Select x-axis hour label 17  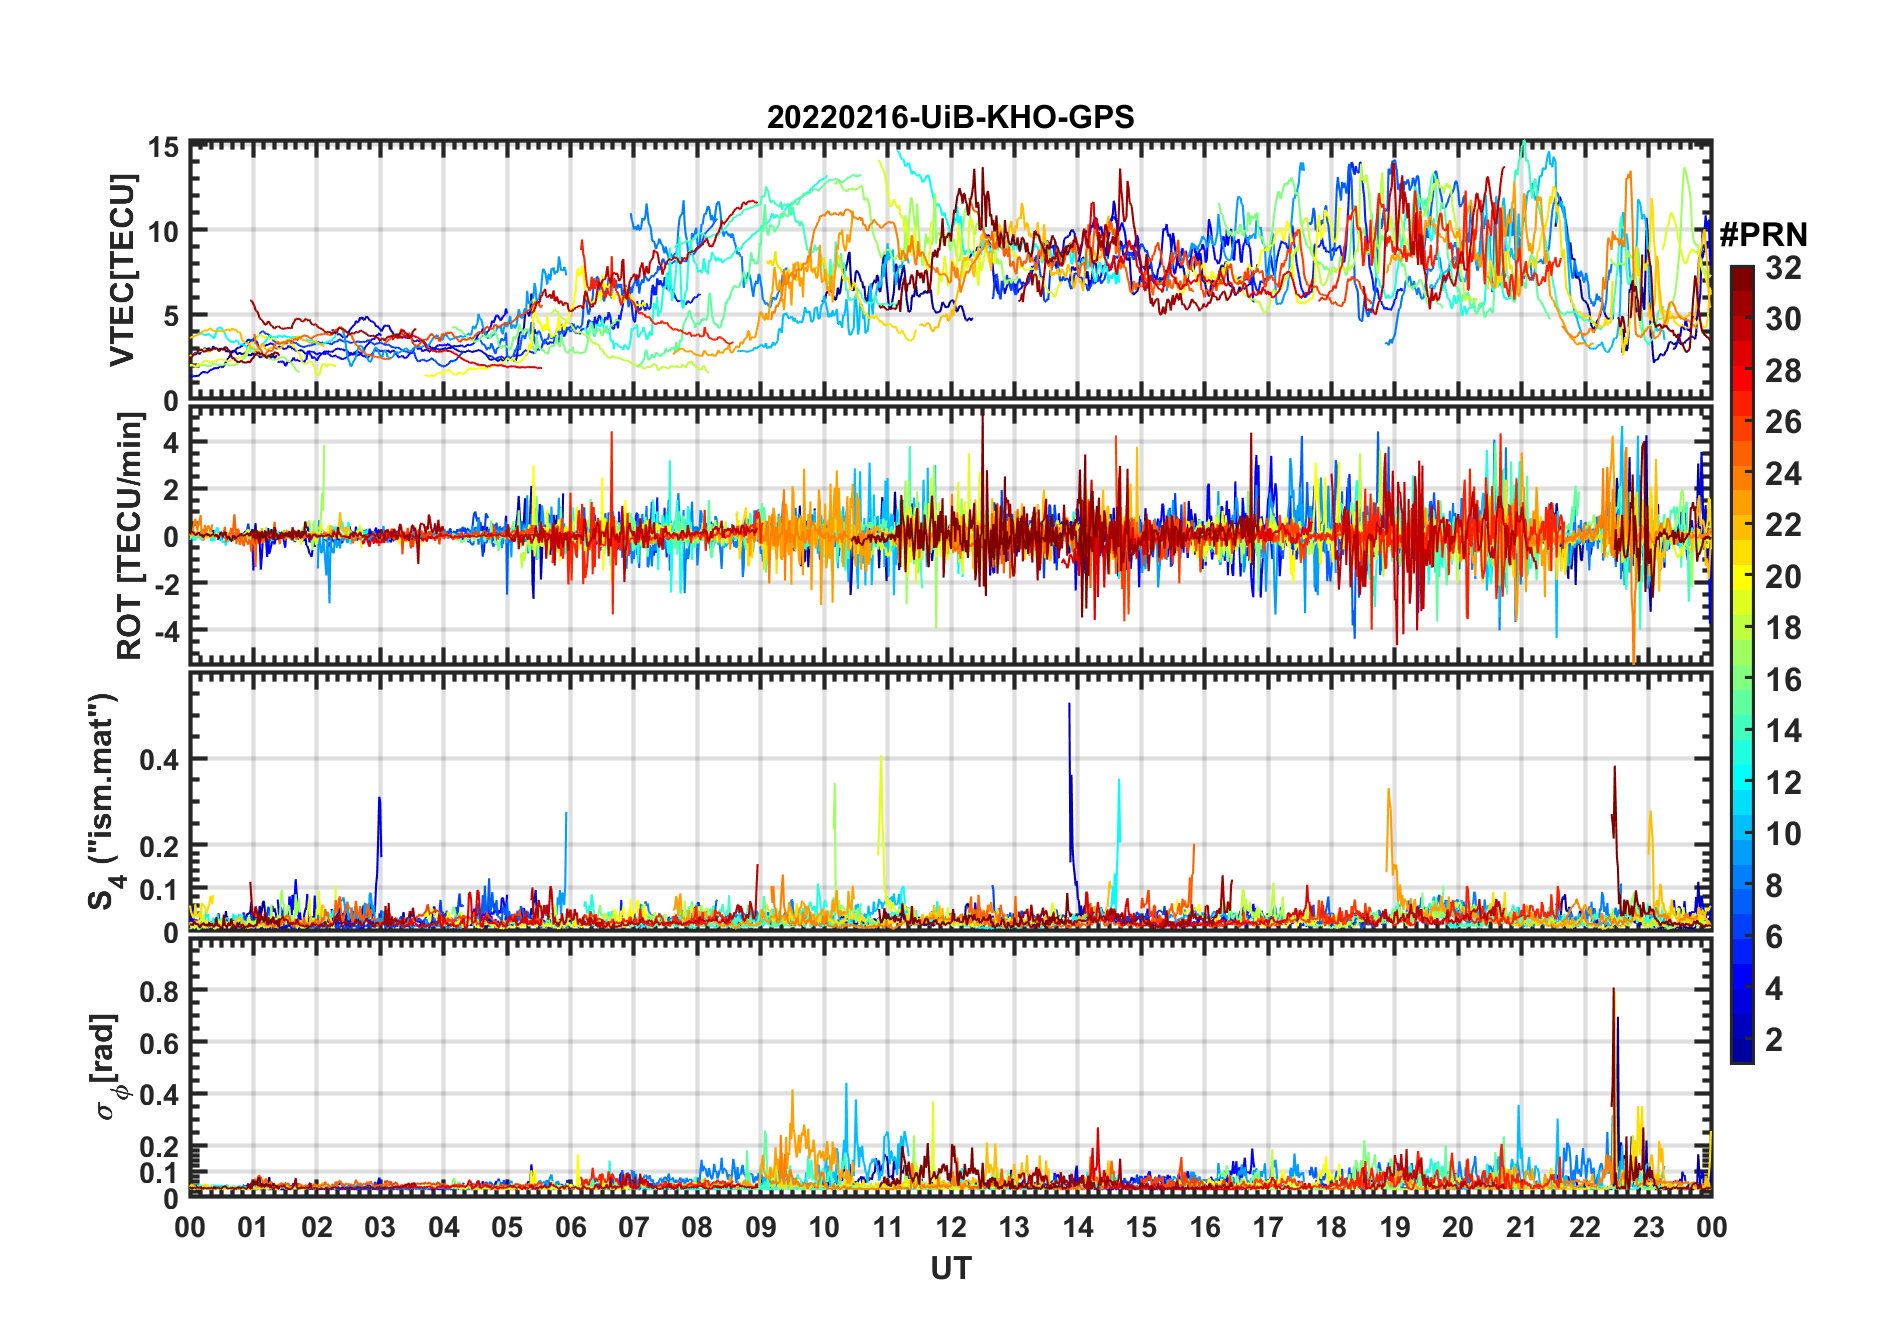1268,1227
